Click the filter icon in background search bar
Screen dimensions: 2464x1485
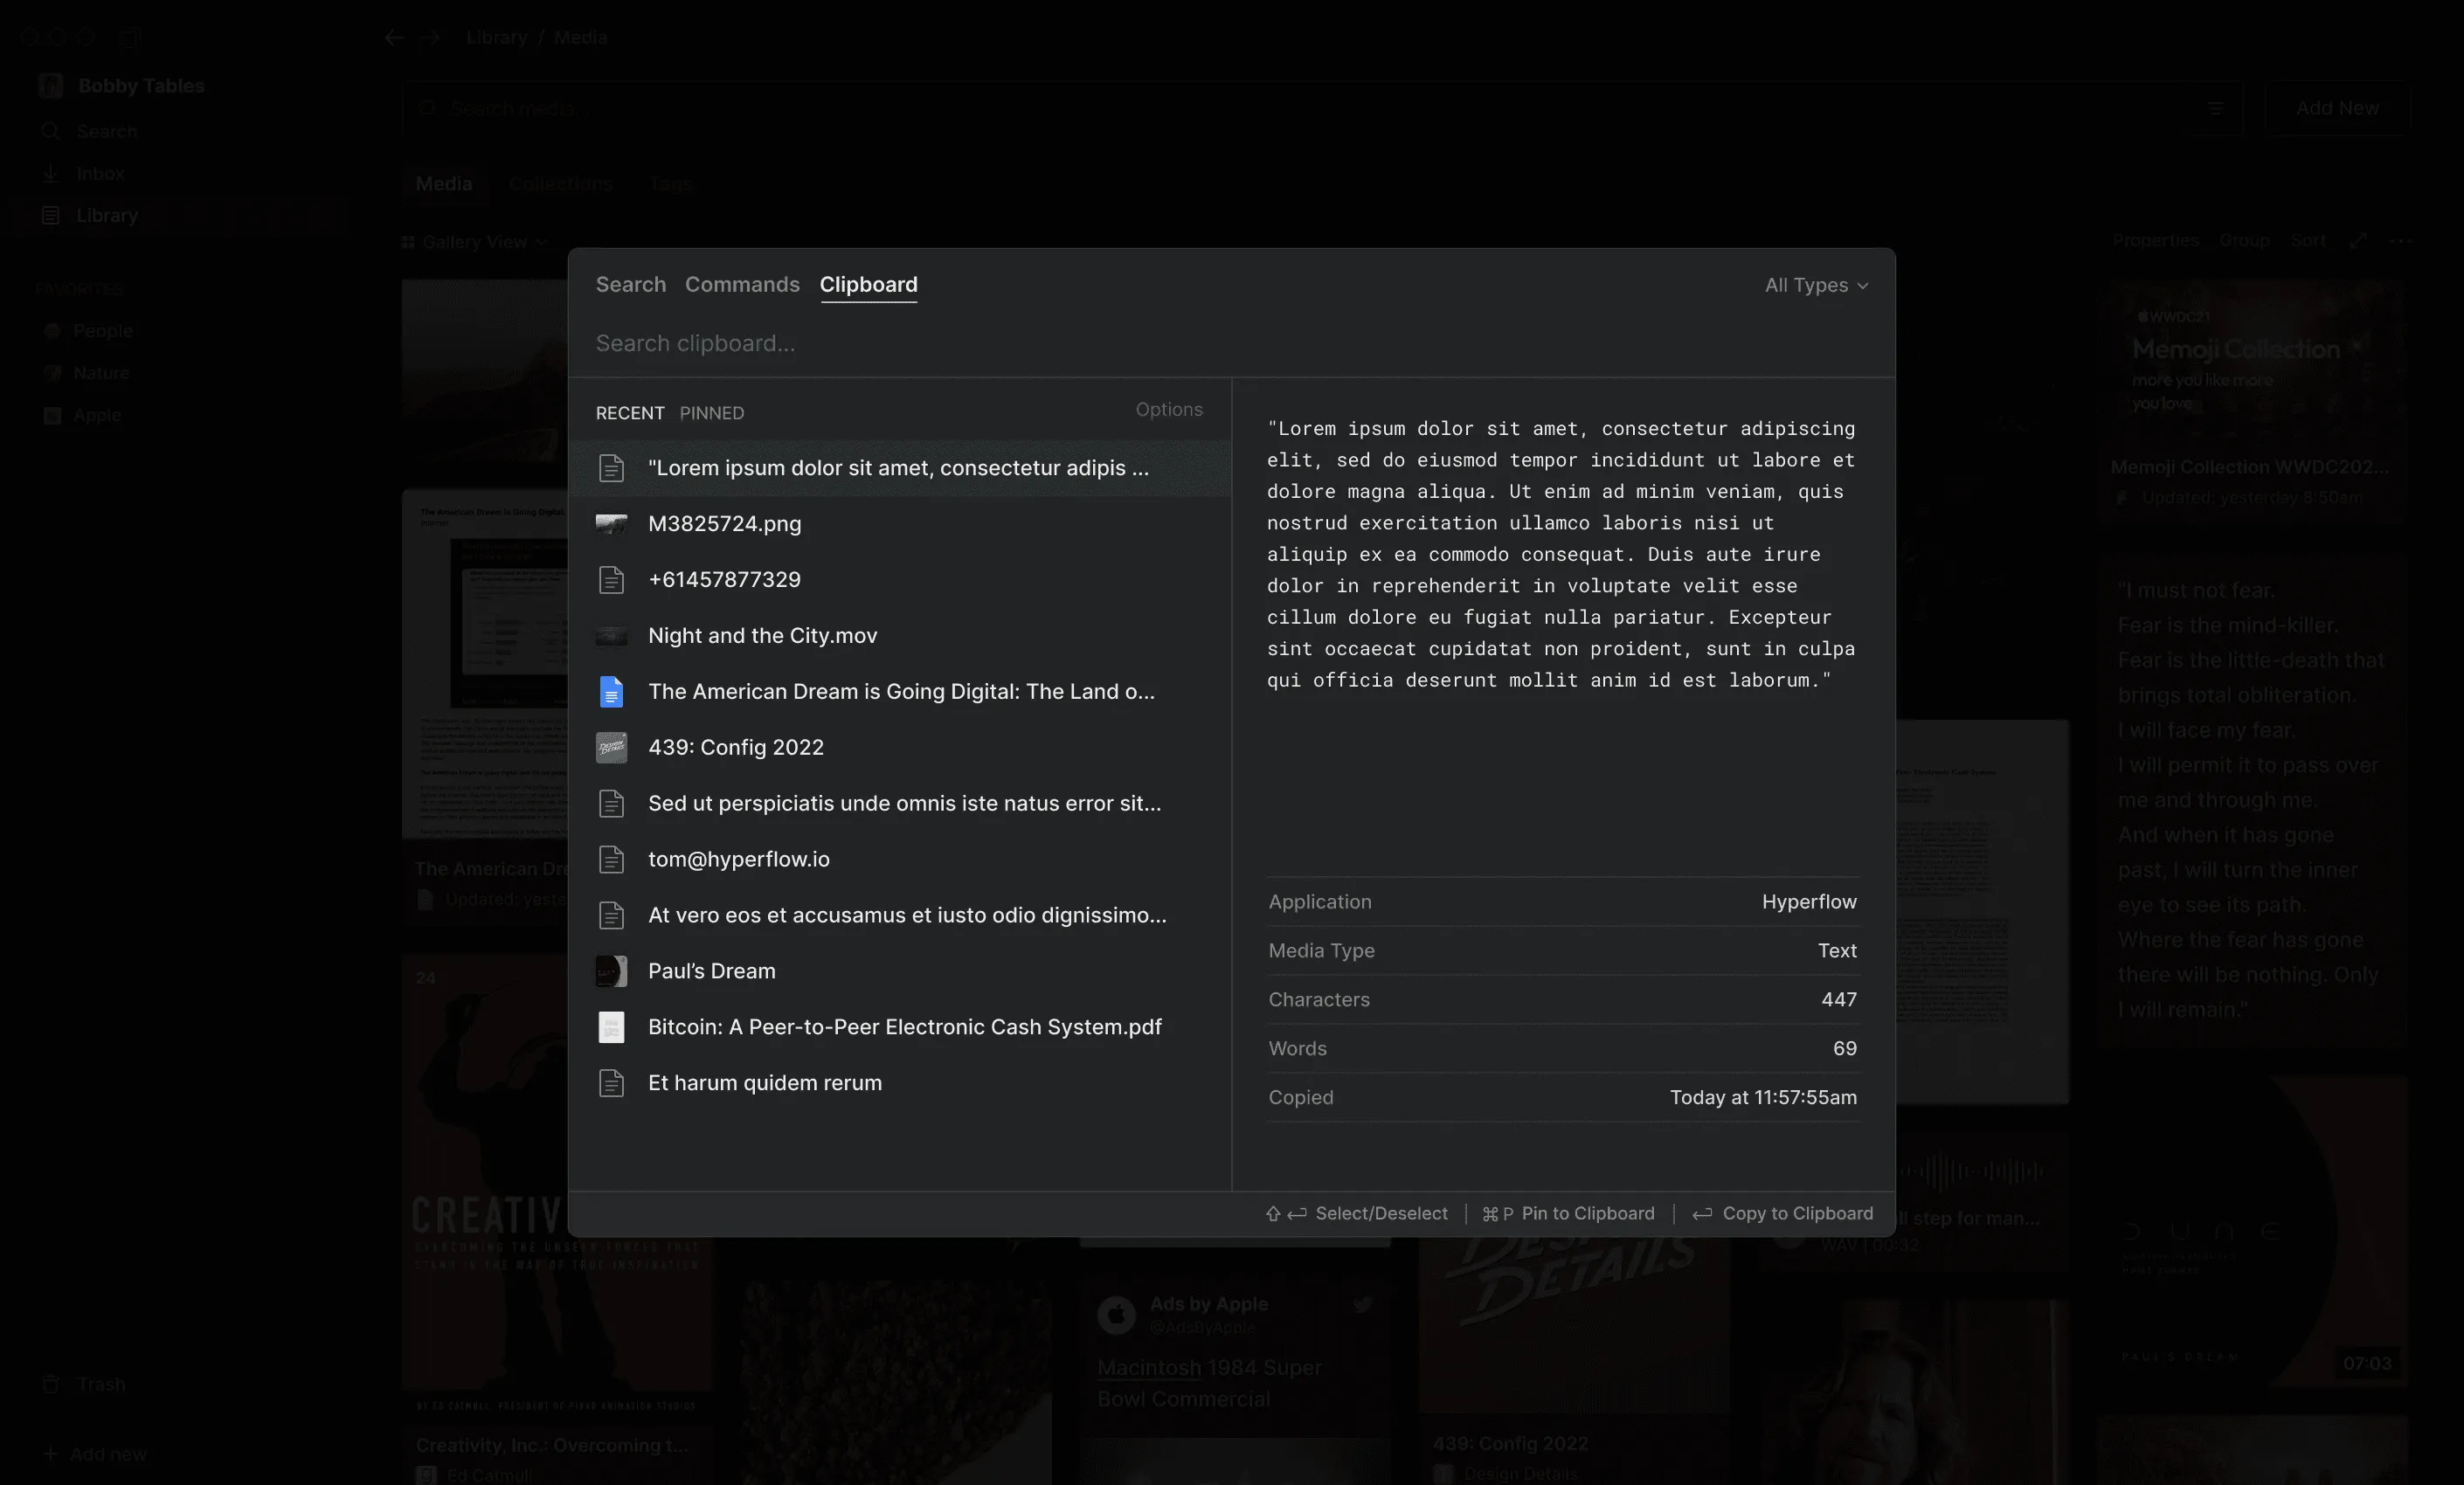click(2215, 108)
